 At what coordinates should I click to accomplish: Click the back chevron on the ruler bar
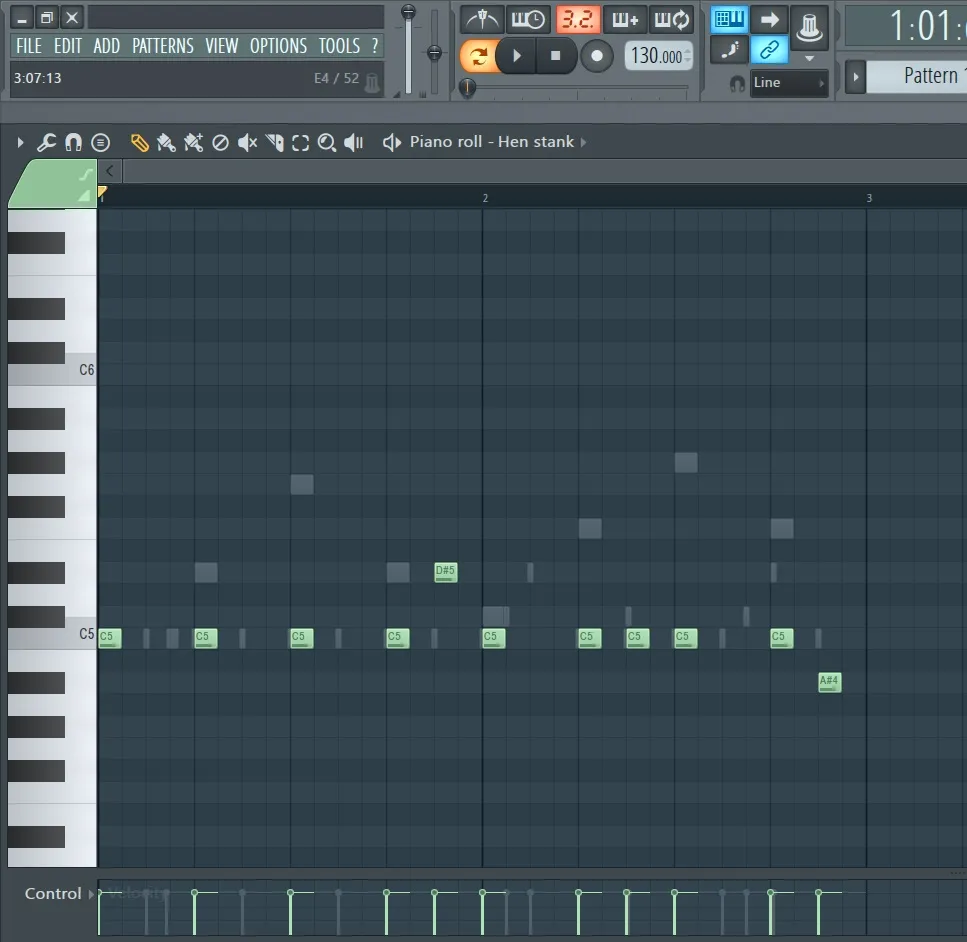[x=110, y=171]
